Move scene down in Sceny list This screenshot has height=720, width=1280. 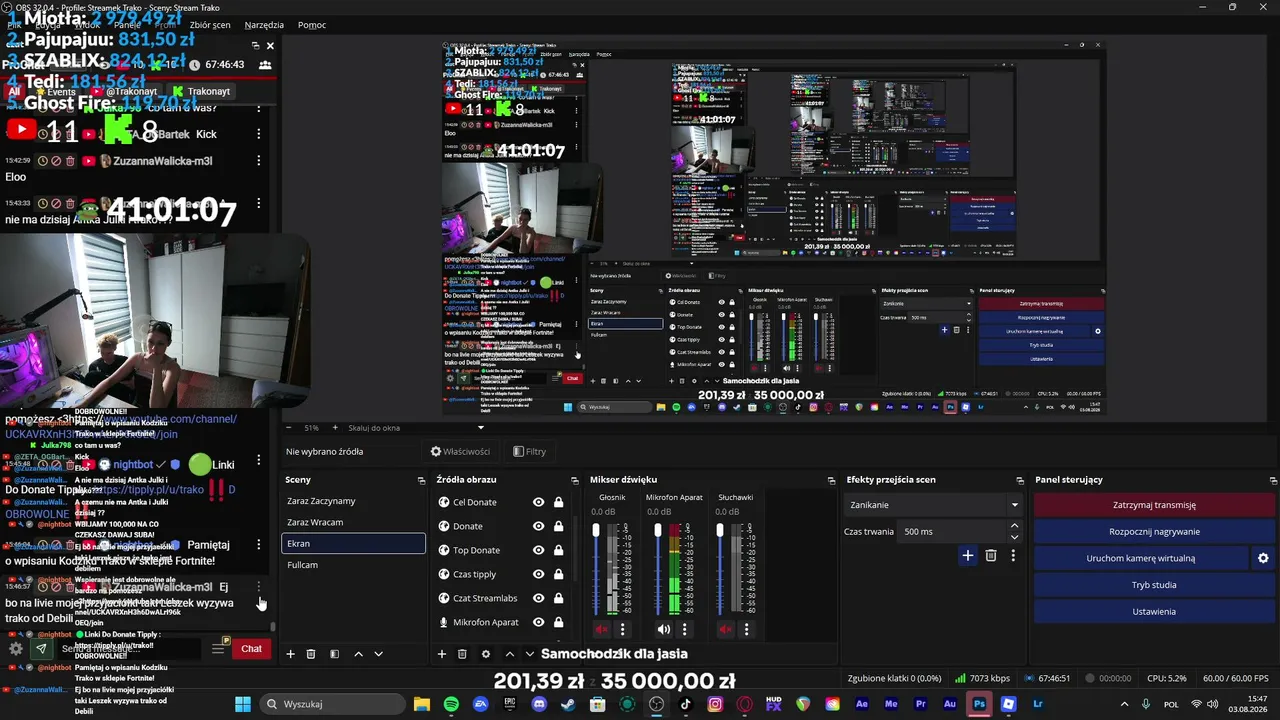coord(378,654)
